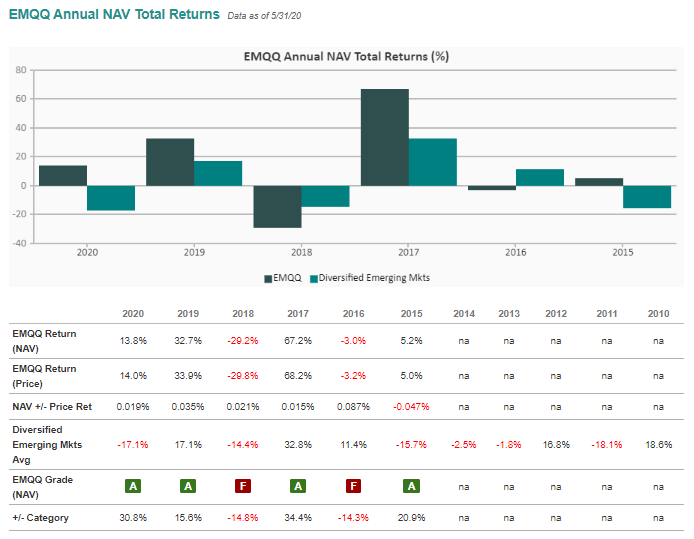
Task: Toggle the Diversified Emerging Mkts legend label
Action: click(x=374, y=278)
